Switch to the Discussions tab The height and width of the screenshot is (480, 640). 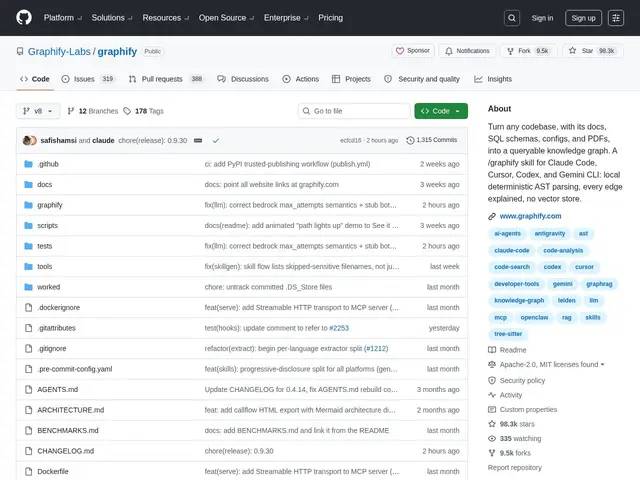(243, 79)
